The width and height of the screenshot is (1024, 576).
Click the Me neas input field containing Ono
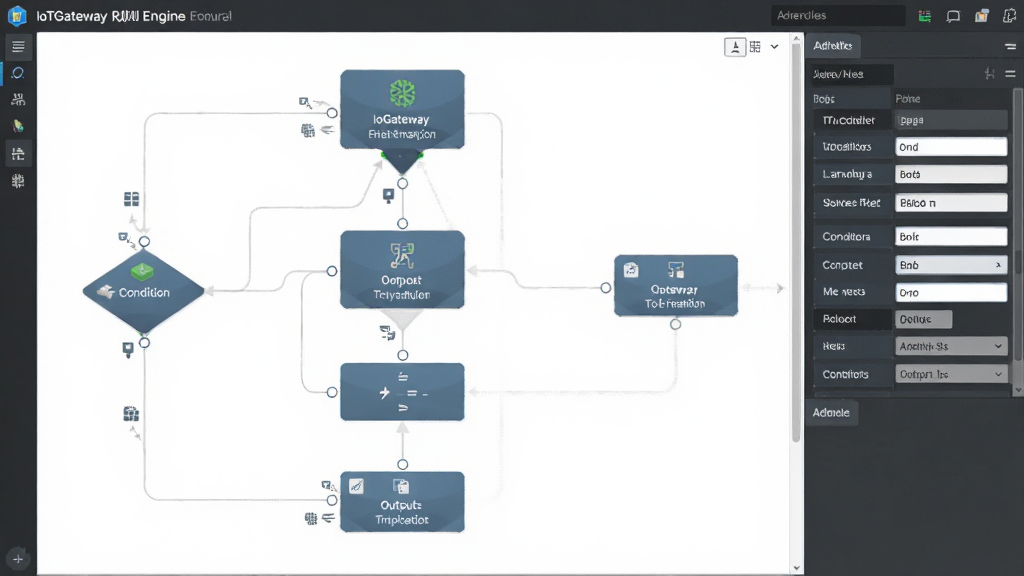coord(951,293)
